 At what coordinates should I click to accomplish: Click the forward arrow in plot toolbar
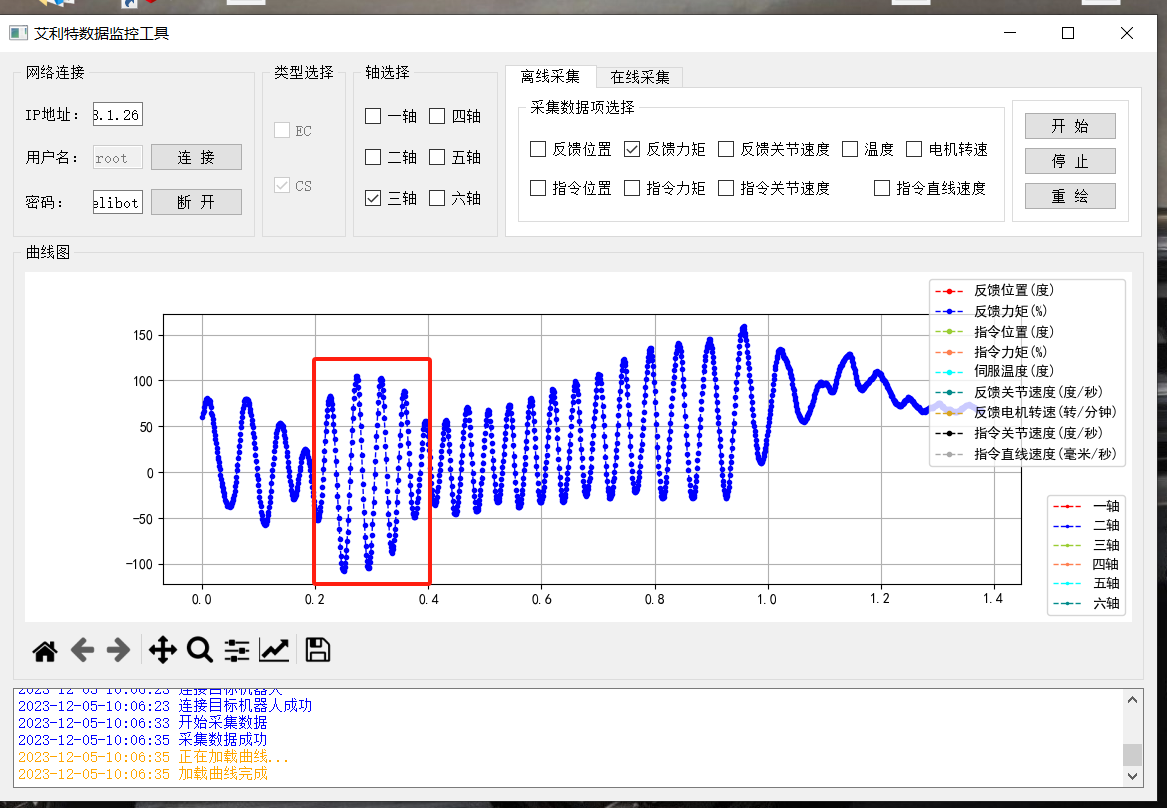tap(118, 651)
